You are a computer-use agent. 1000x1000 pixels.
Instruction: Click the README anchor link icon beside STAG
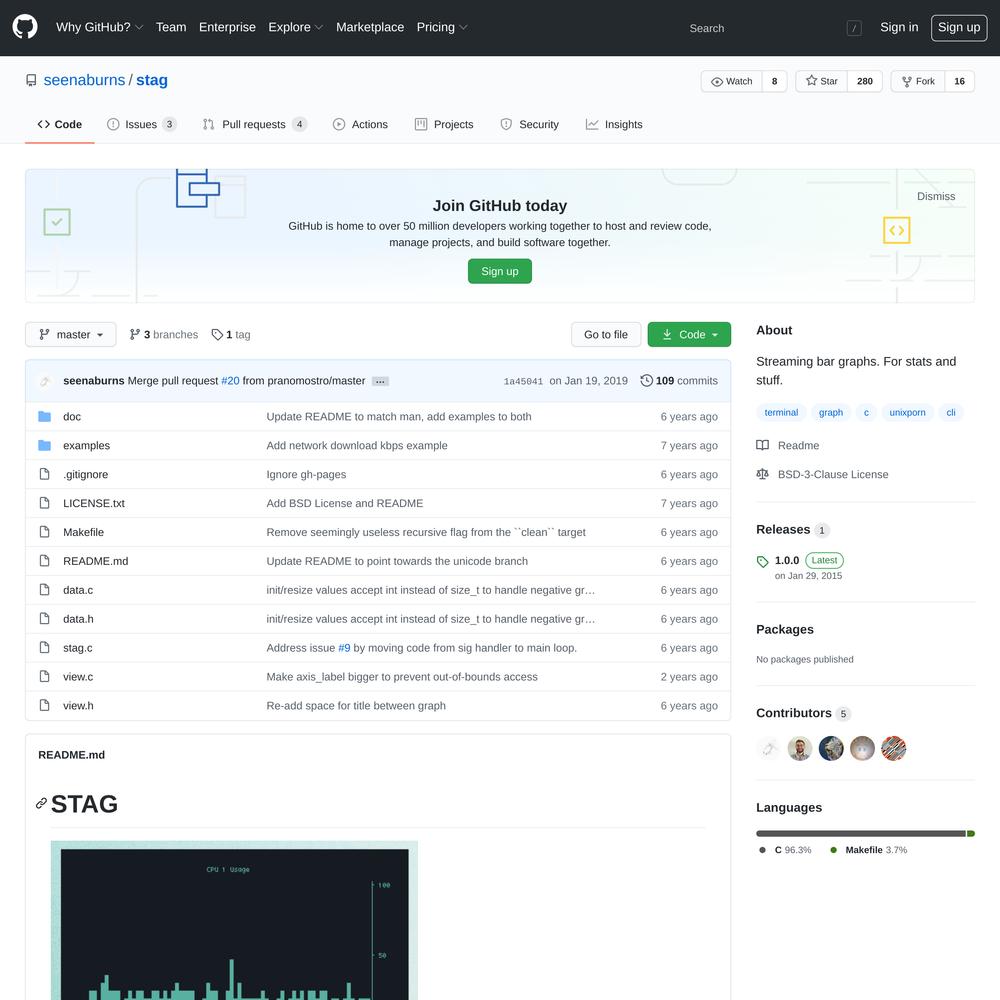coord(41,804)
